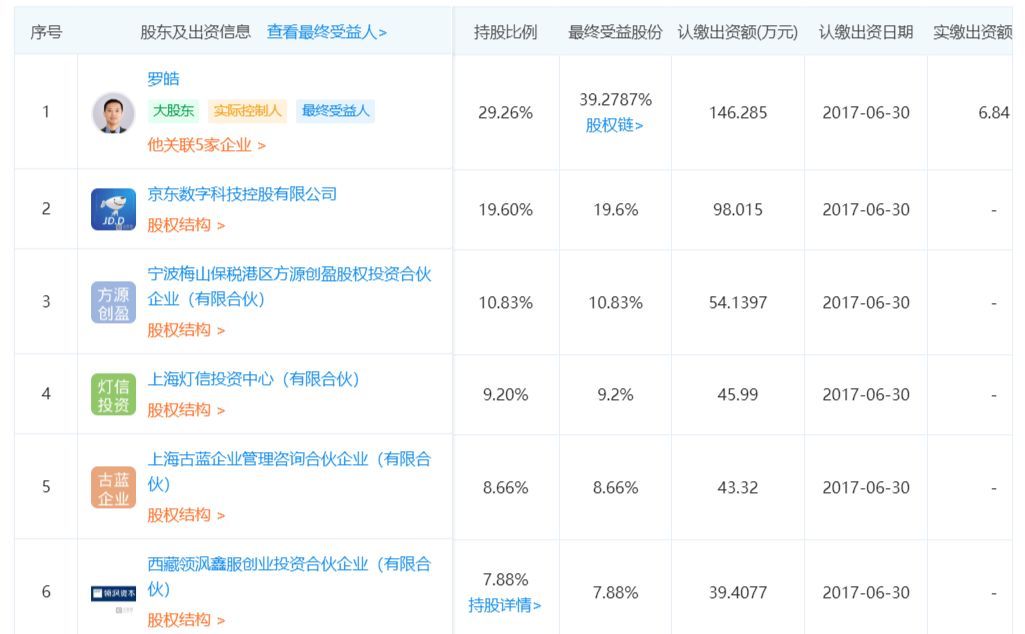Click the orange 古蓝企业 logo icon
Screen dimensions: 1025x634
113,487
